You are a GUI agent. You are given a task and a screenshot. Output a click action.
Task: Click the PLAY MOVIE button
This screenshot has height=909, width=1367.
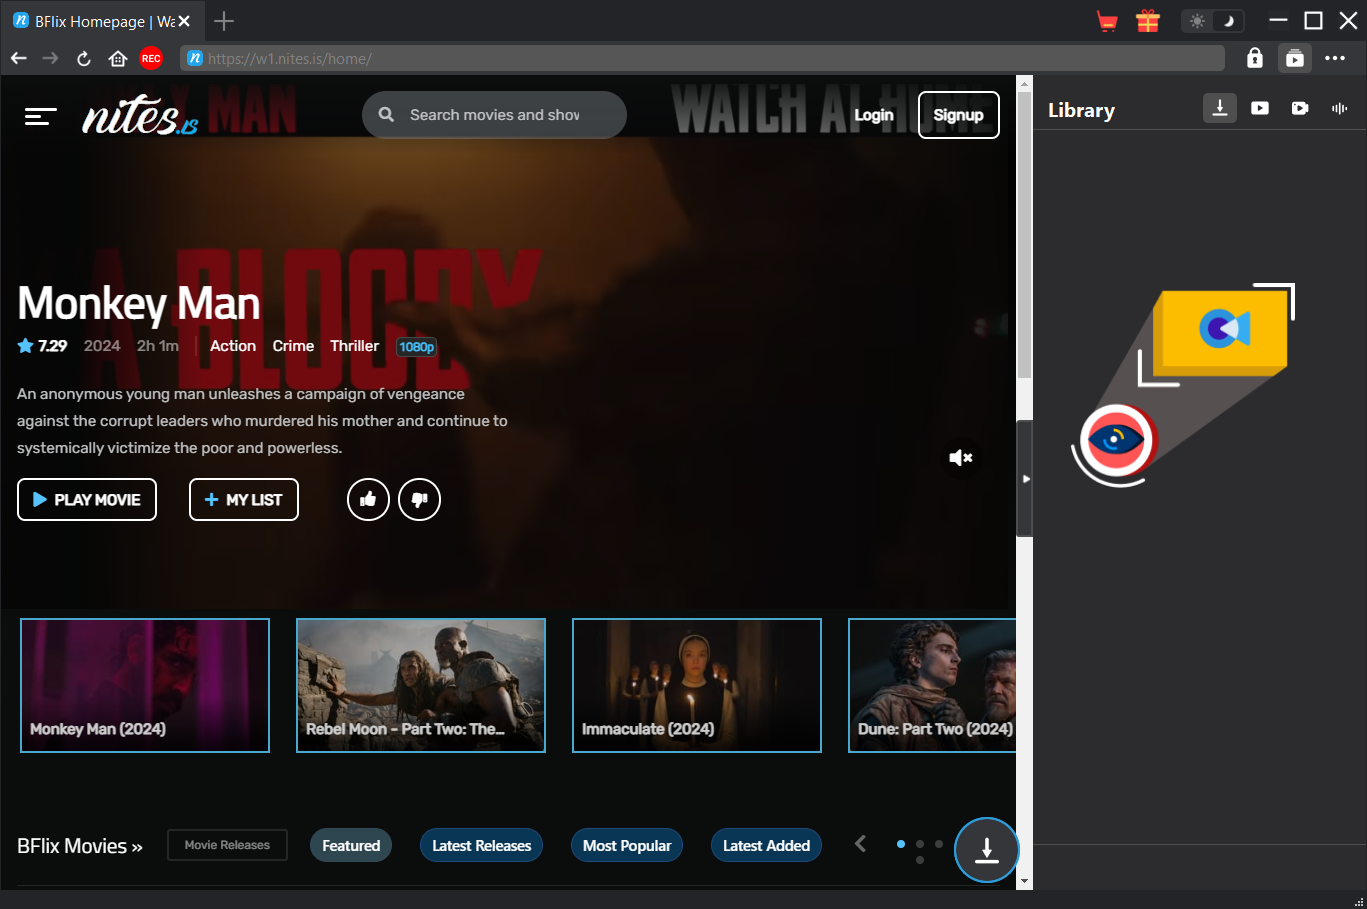(87, 500)
